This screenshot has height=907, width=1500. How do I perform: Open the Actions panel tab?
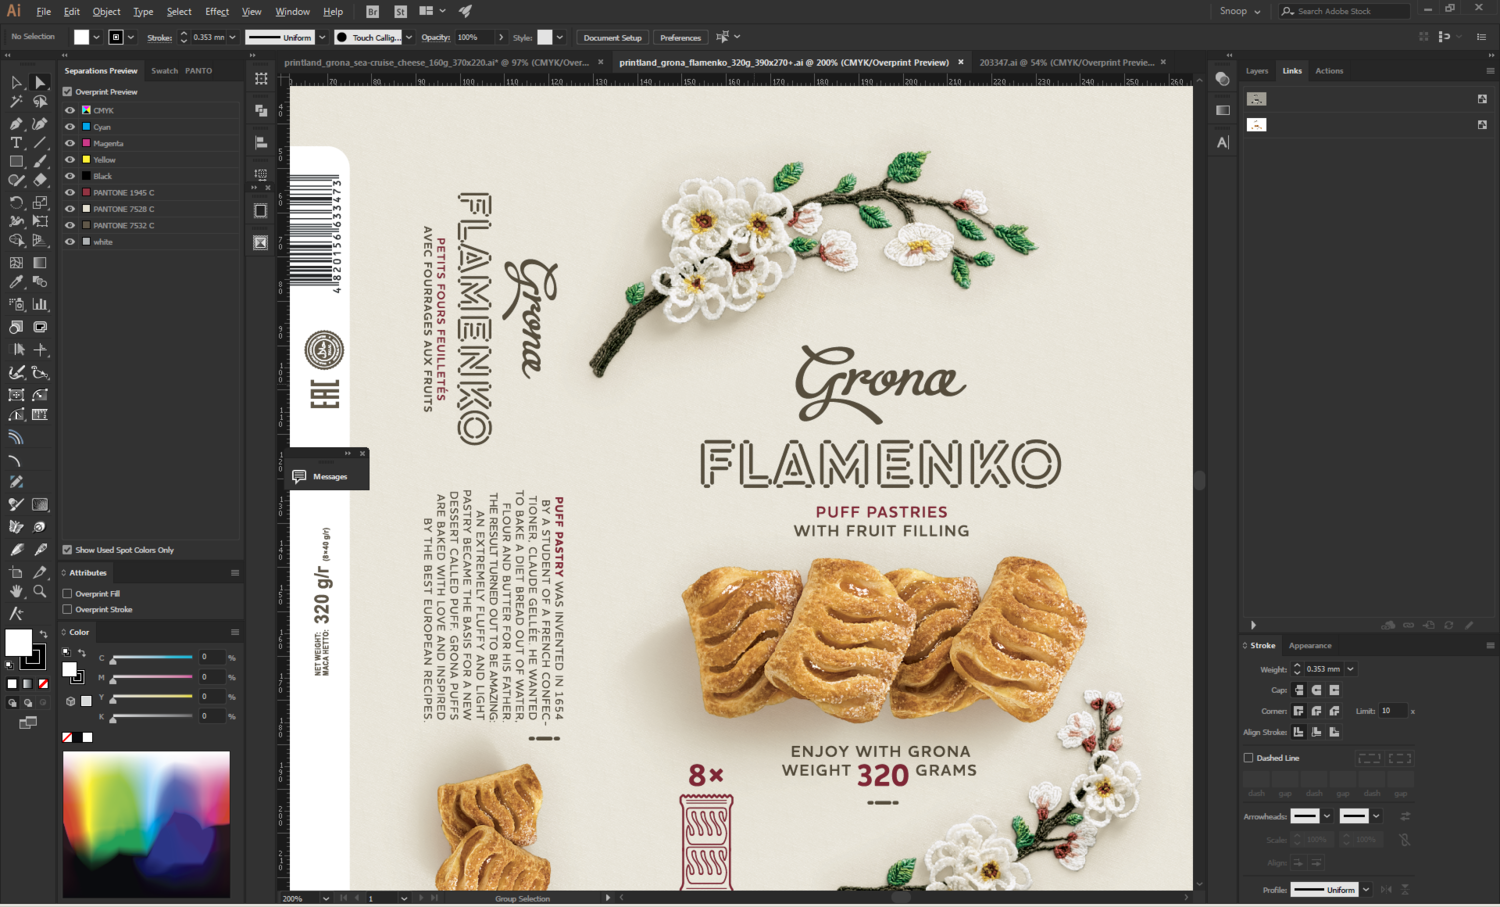[x=1329, y=71]
